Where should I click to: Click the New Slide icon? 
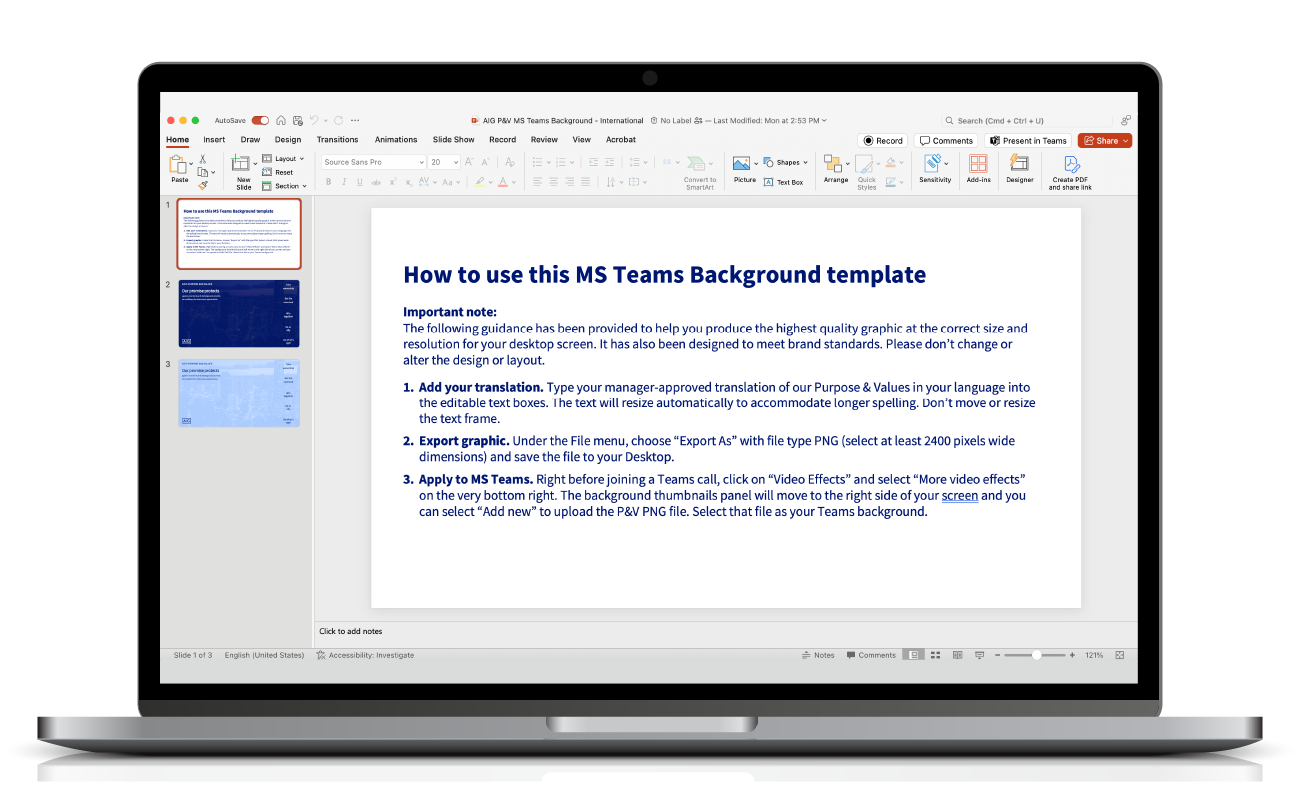(x=243, y=163)
